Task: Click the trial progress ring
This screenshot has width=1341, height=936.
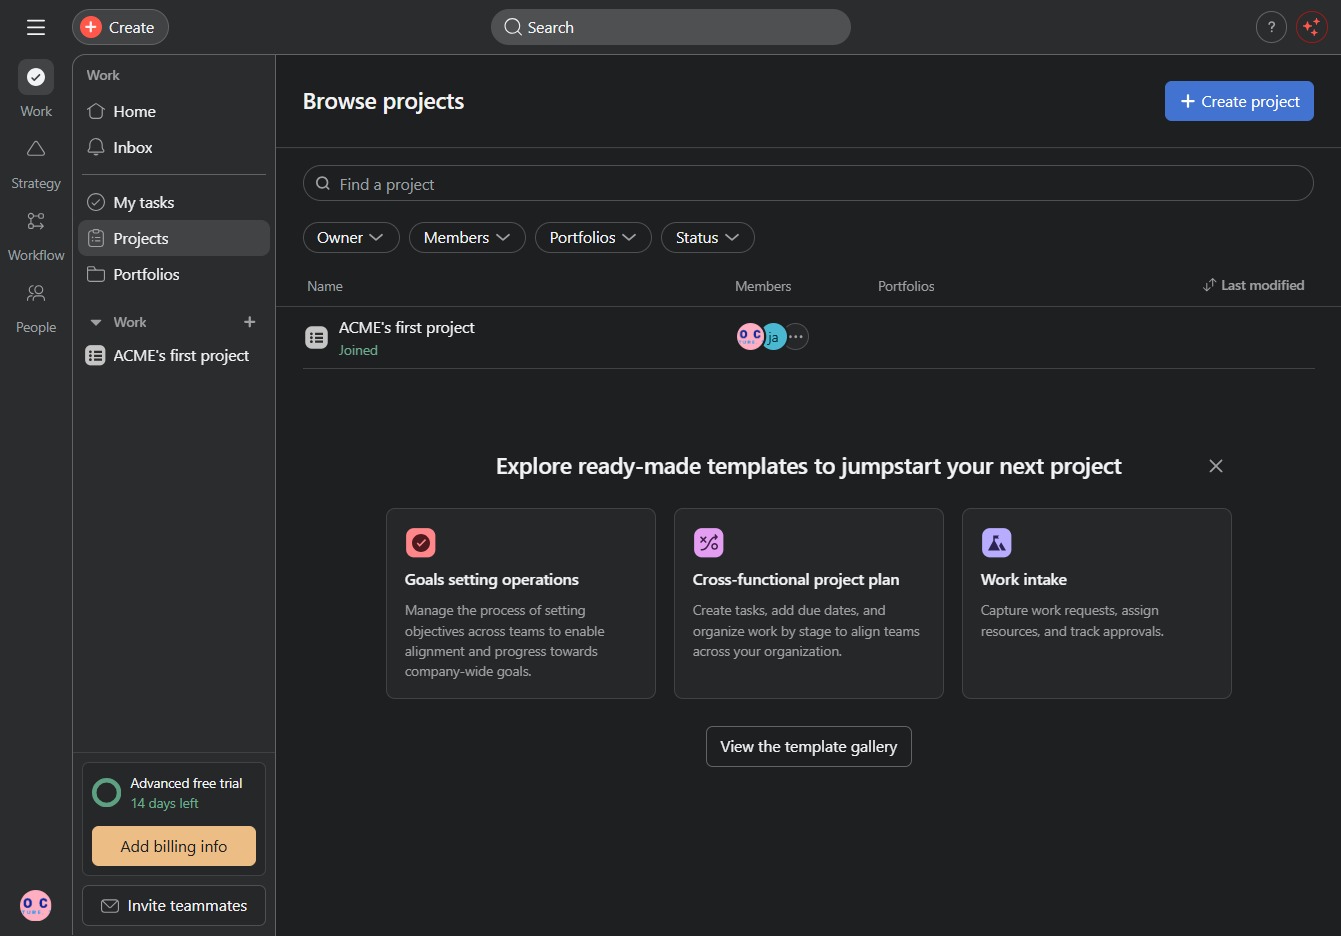Action: pyautogui.click(x=107, y=793)
